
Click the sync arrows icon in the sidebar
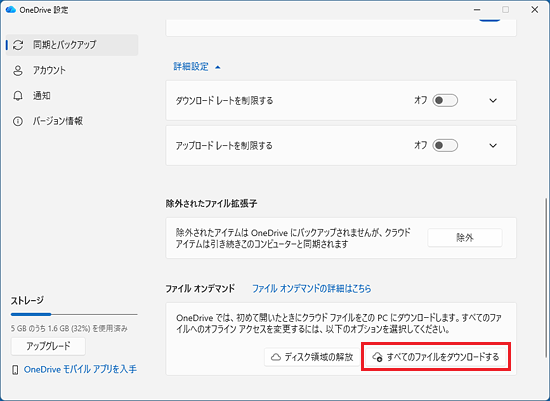coord(18,45)
